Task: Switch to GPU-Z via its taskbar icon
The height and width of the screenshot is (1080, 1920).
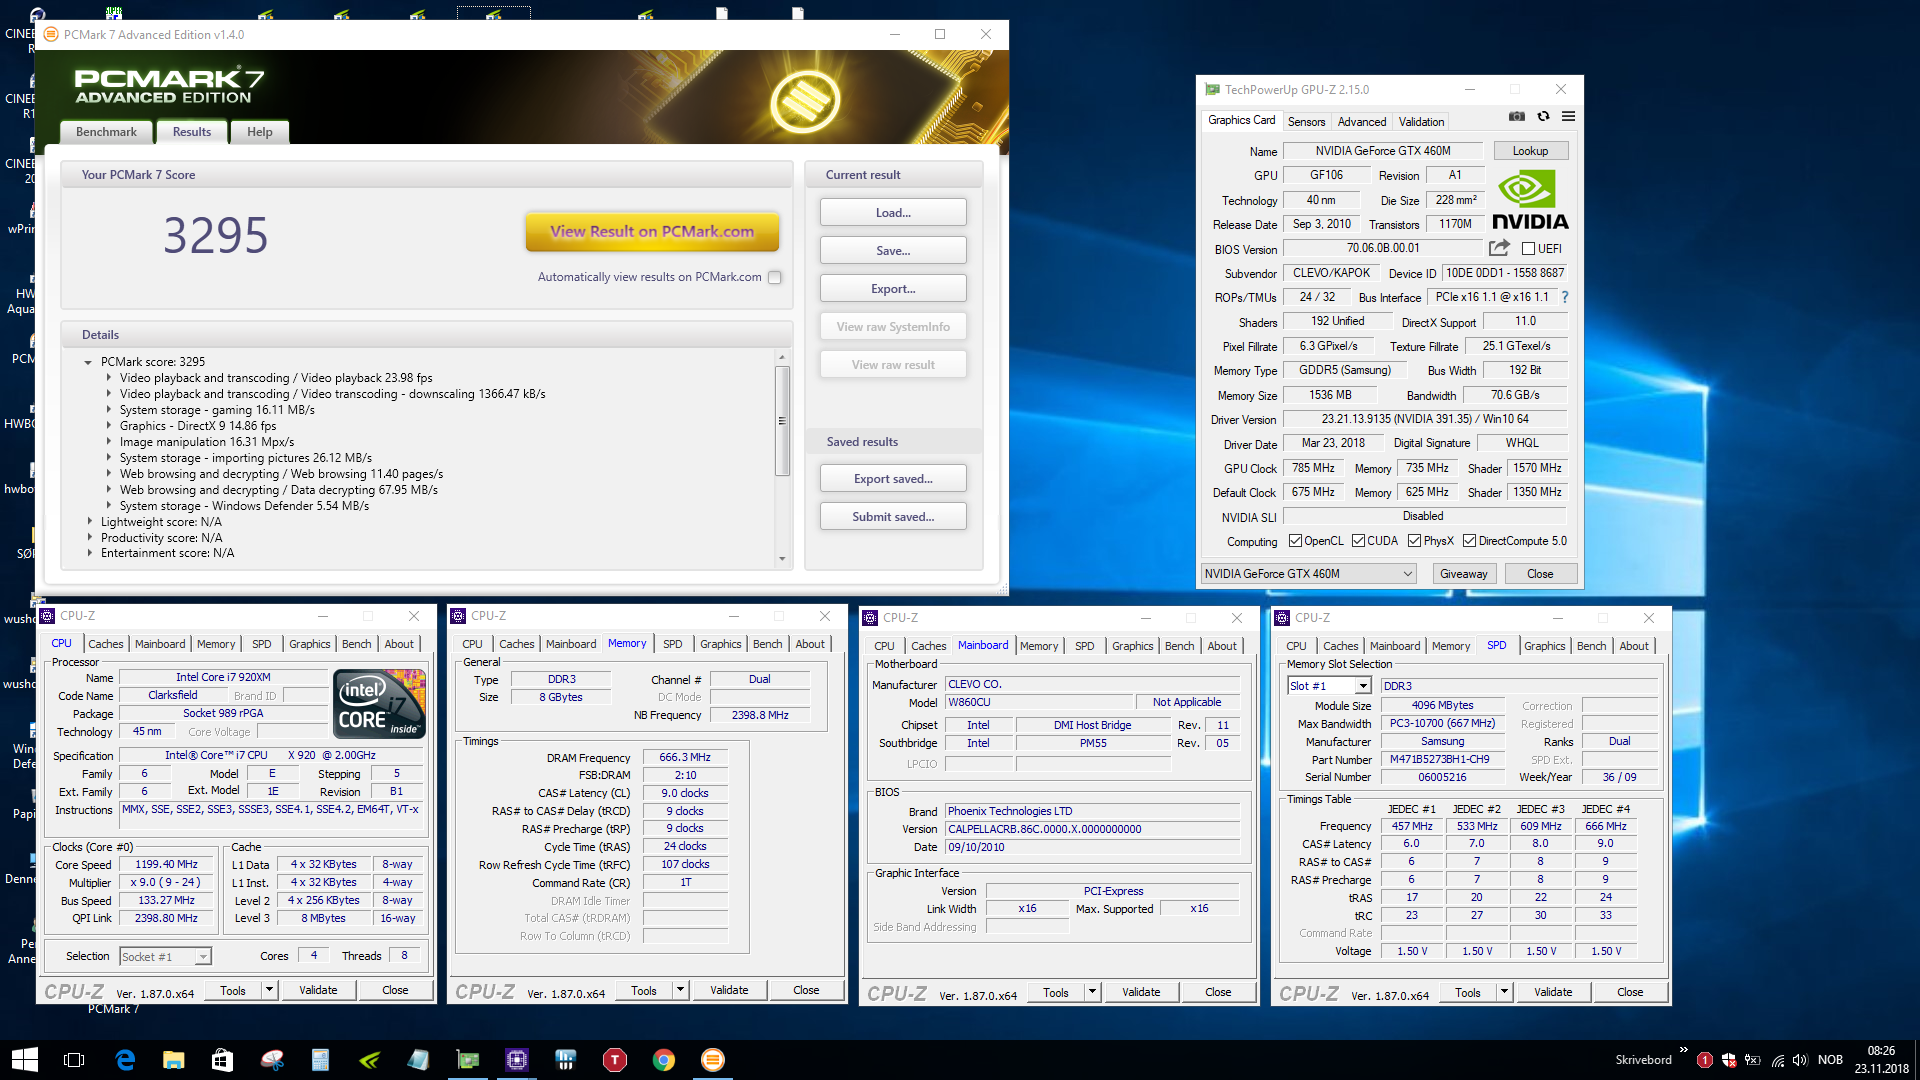Action: pyautogui.click(x=467, y=1060)
